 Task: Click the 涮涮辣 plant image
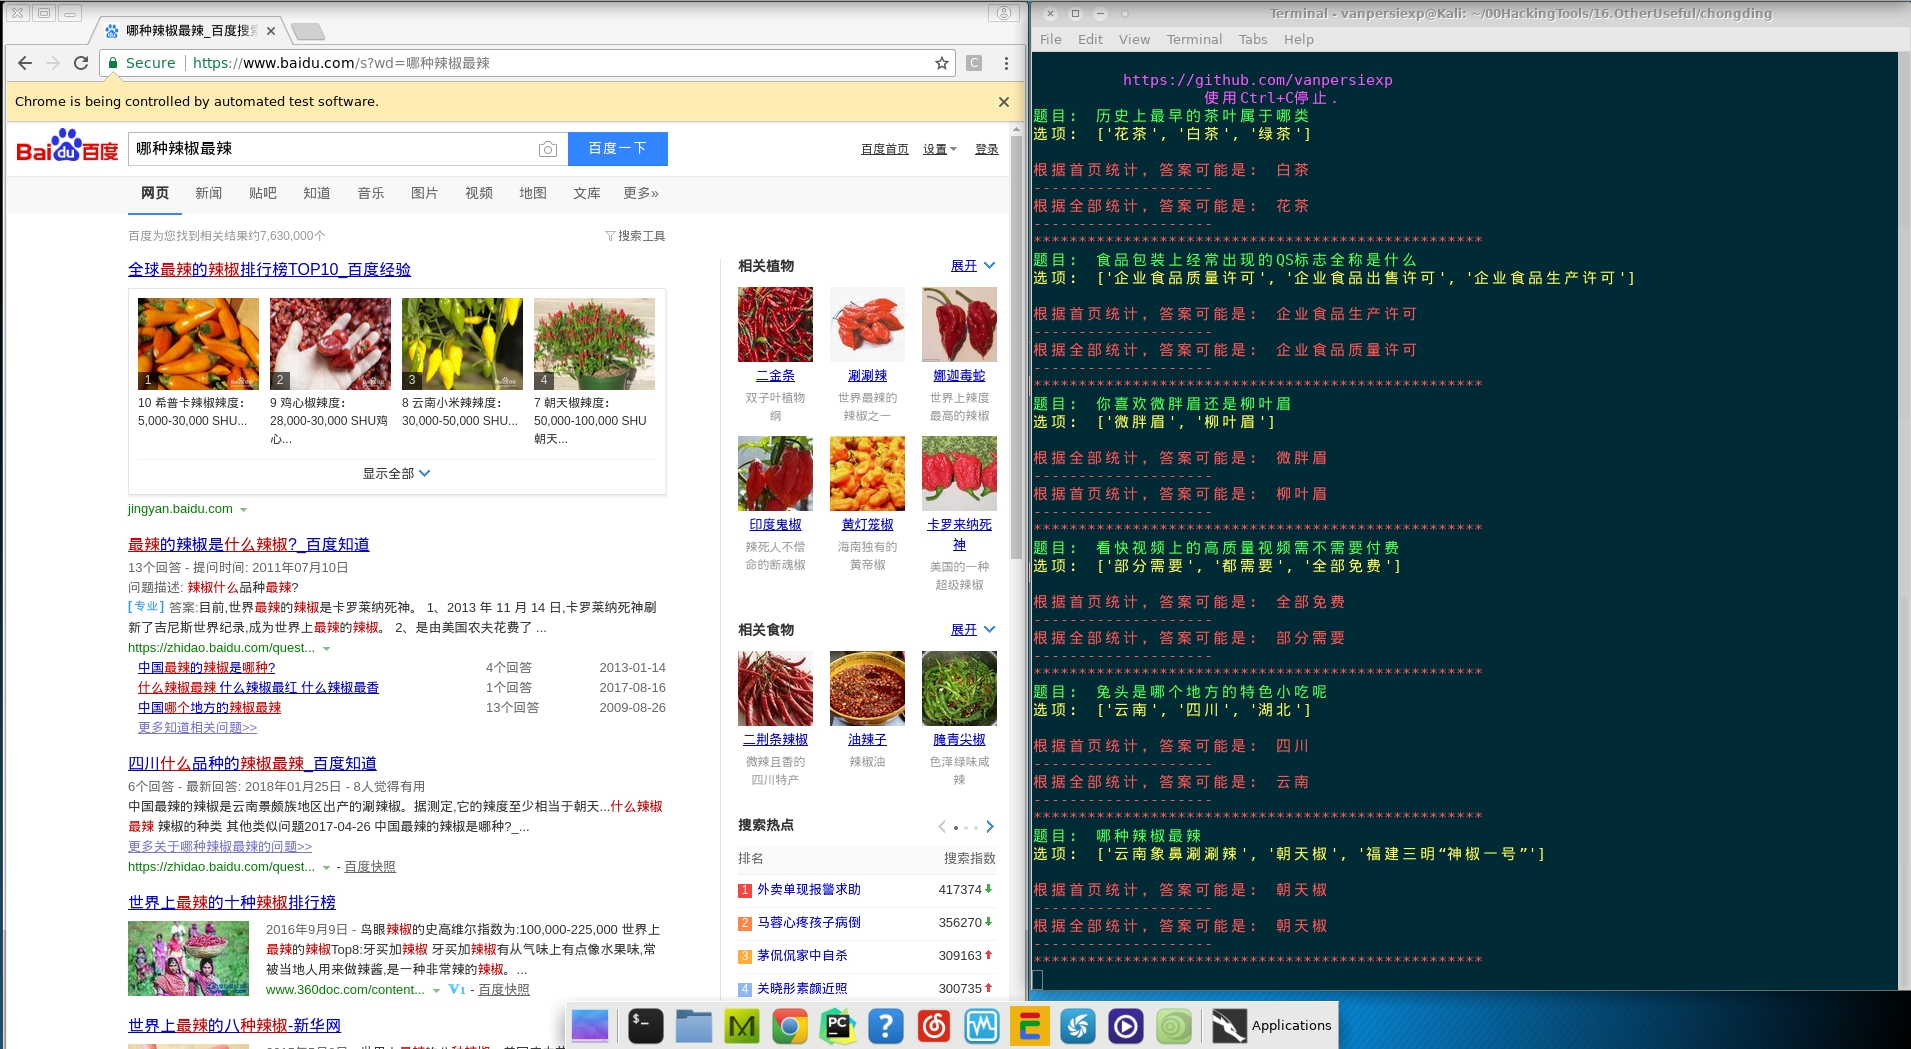click(867, 324)
